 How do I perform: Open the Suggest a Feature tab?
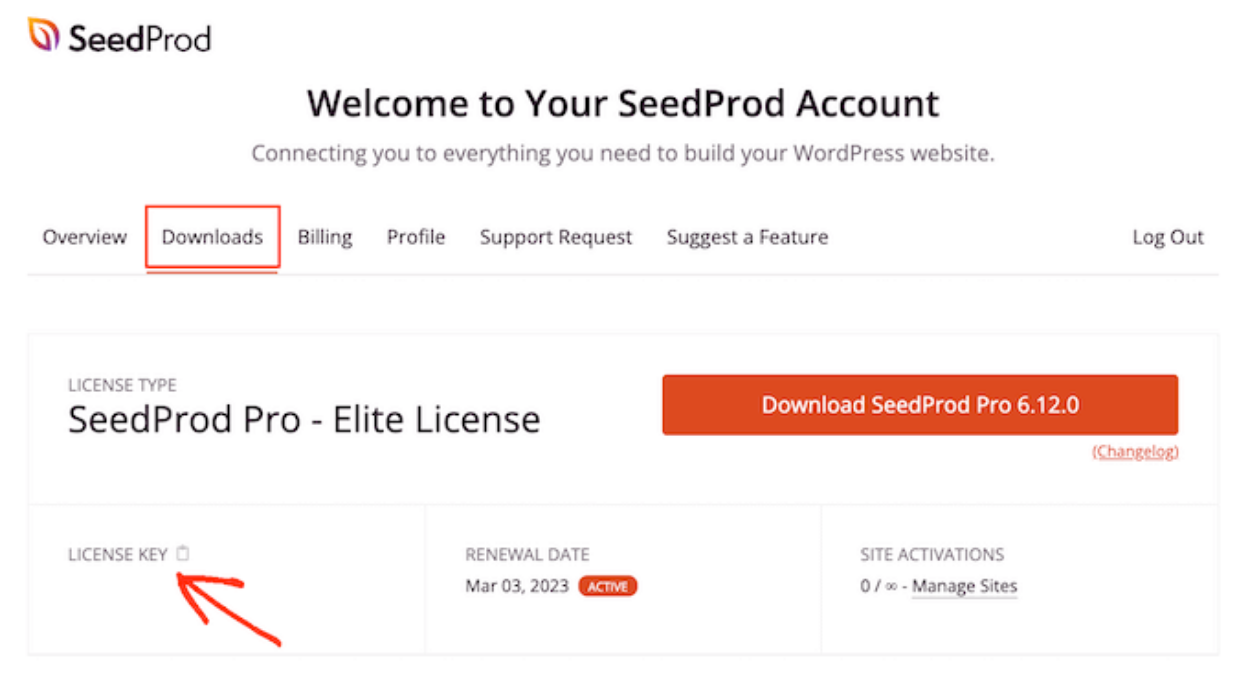coord(747,237)
